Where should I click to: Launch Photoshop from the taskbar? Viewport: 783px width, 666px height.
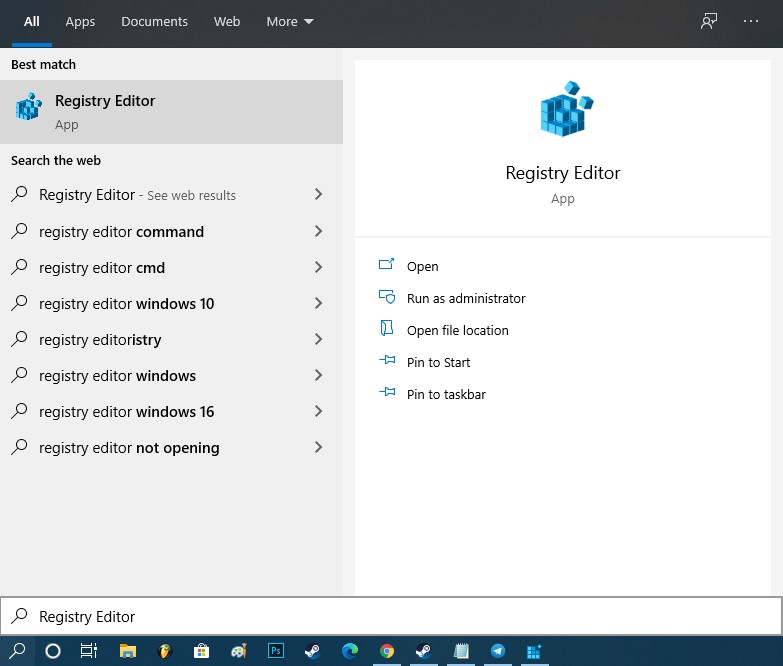click(x=276, y=651)
